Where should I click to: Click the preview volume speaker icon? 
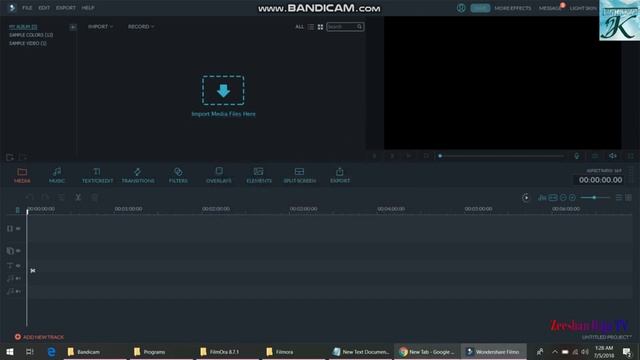613,156
